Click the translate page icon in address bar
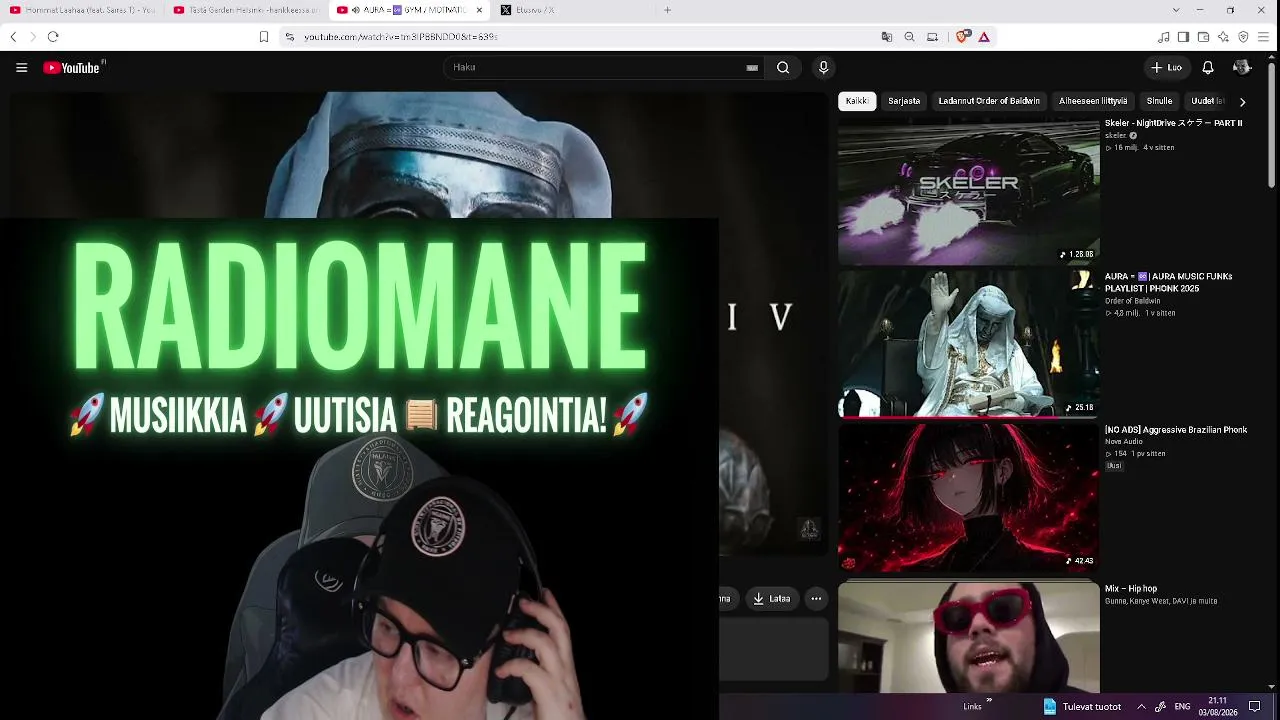Image resolution: width=1280 pixels, height=720 pixels. [886, 37]
